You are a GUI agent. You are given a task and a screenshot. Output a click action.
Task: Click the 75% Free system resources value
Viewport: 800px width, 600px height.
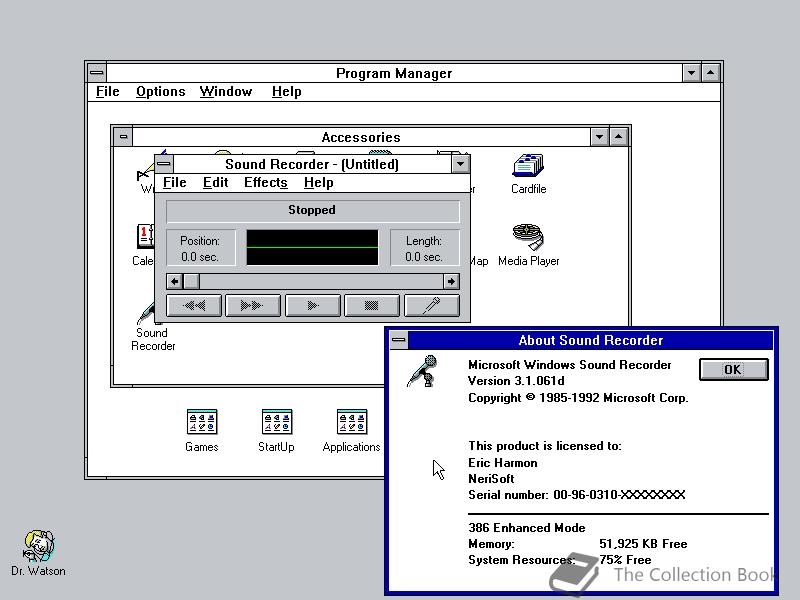click(626, 560)
